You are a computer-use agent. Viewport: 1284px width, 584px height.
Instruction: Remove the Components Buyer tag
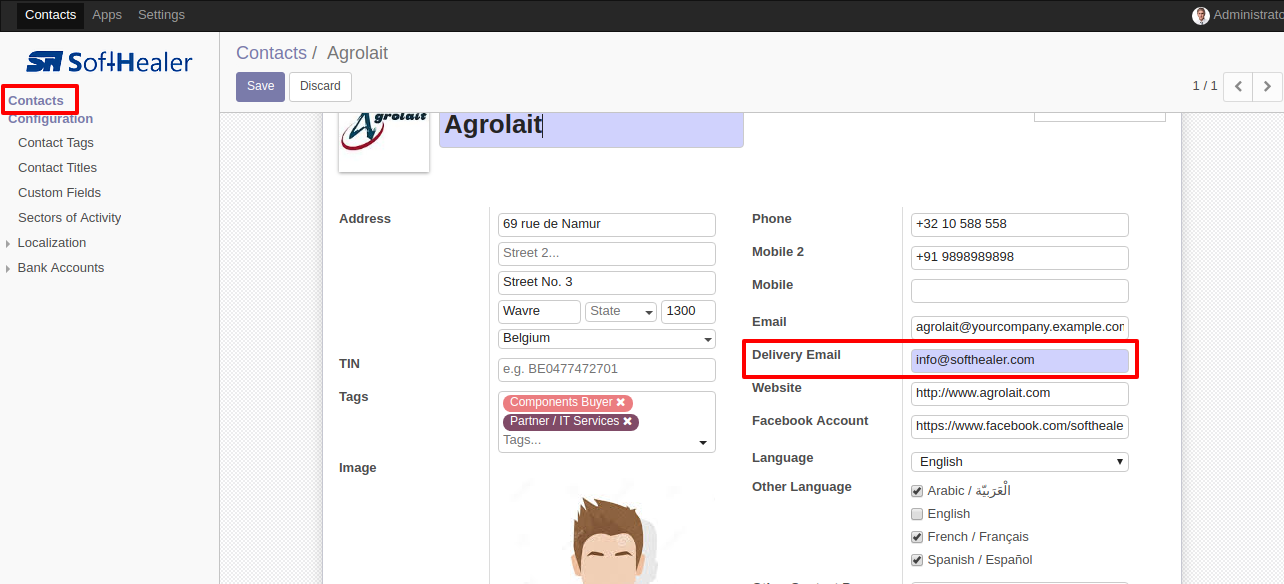[621, 402]
